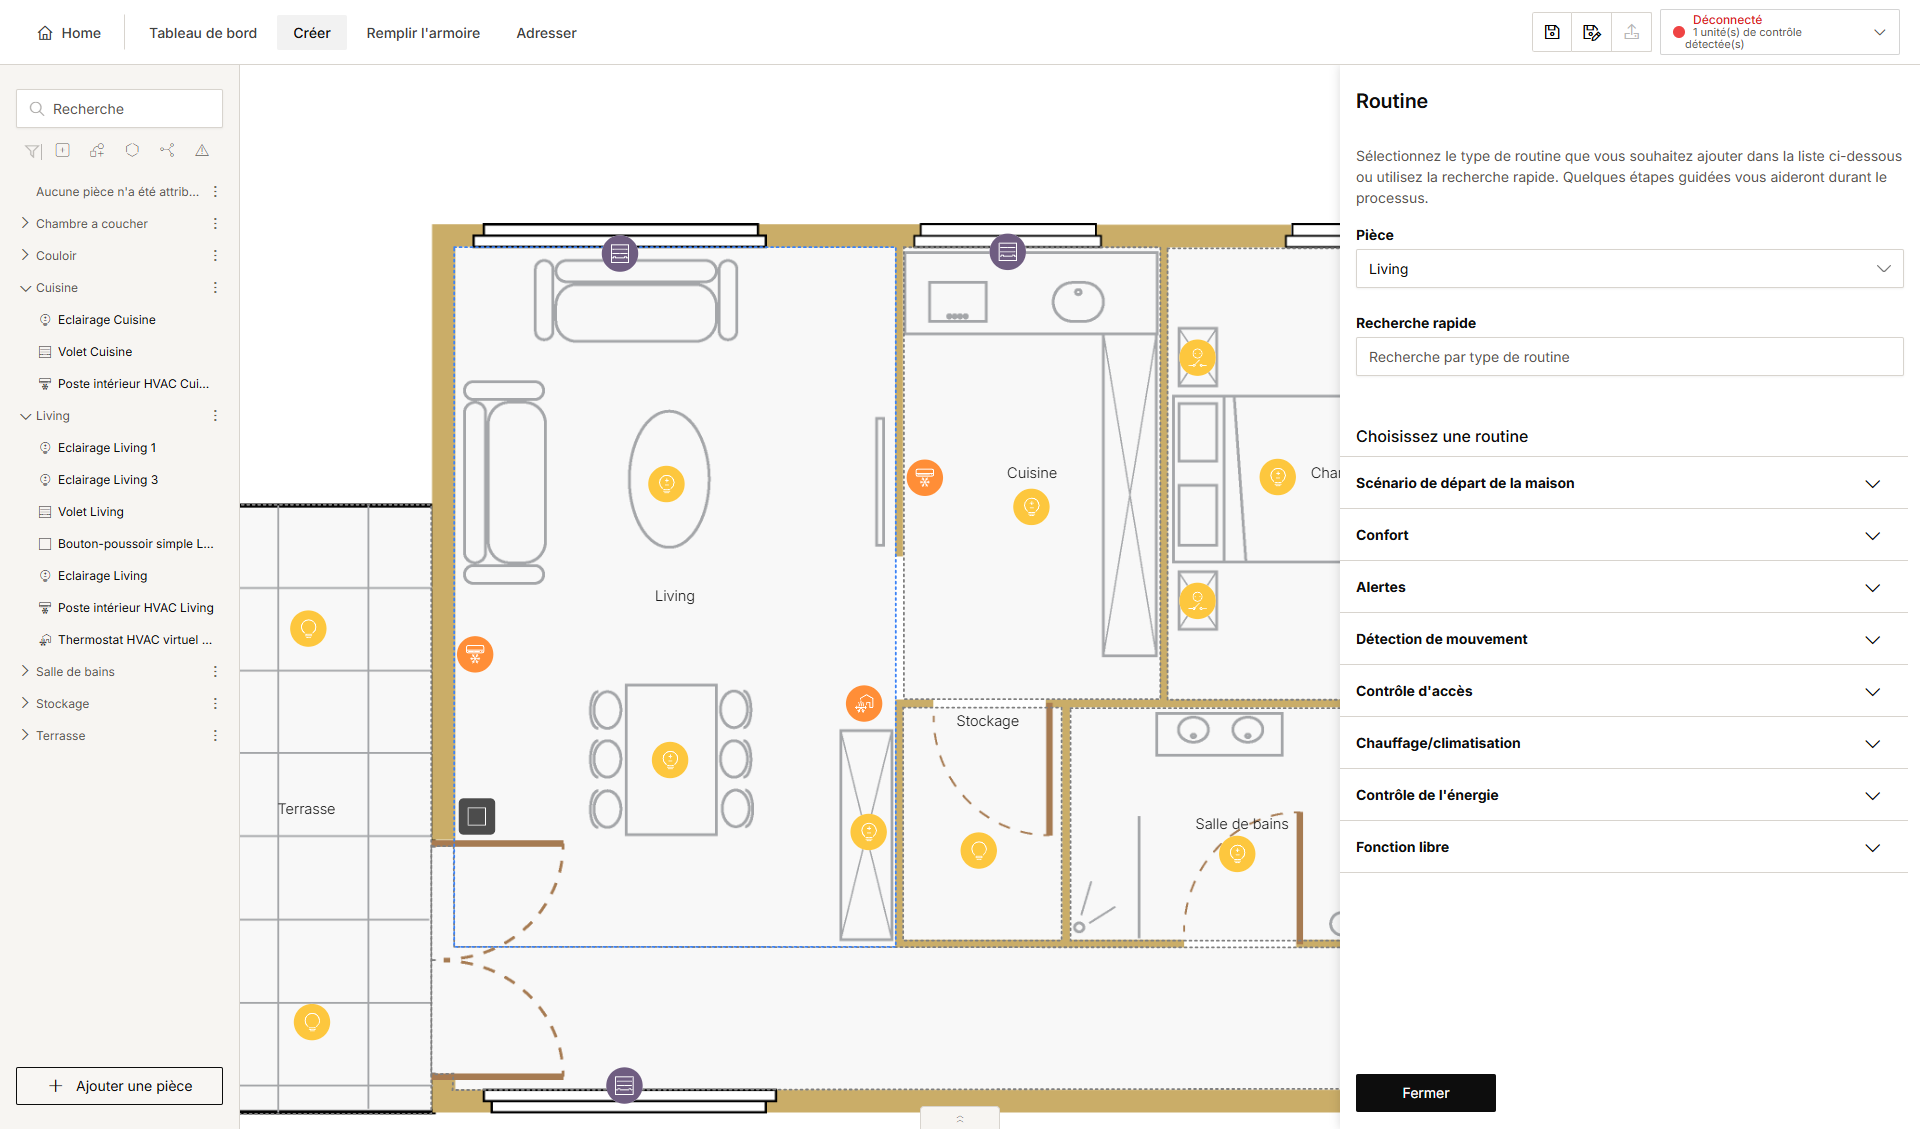Select Volet Cuisine tree item

(x=95, y=352)
